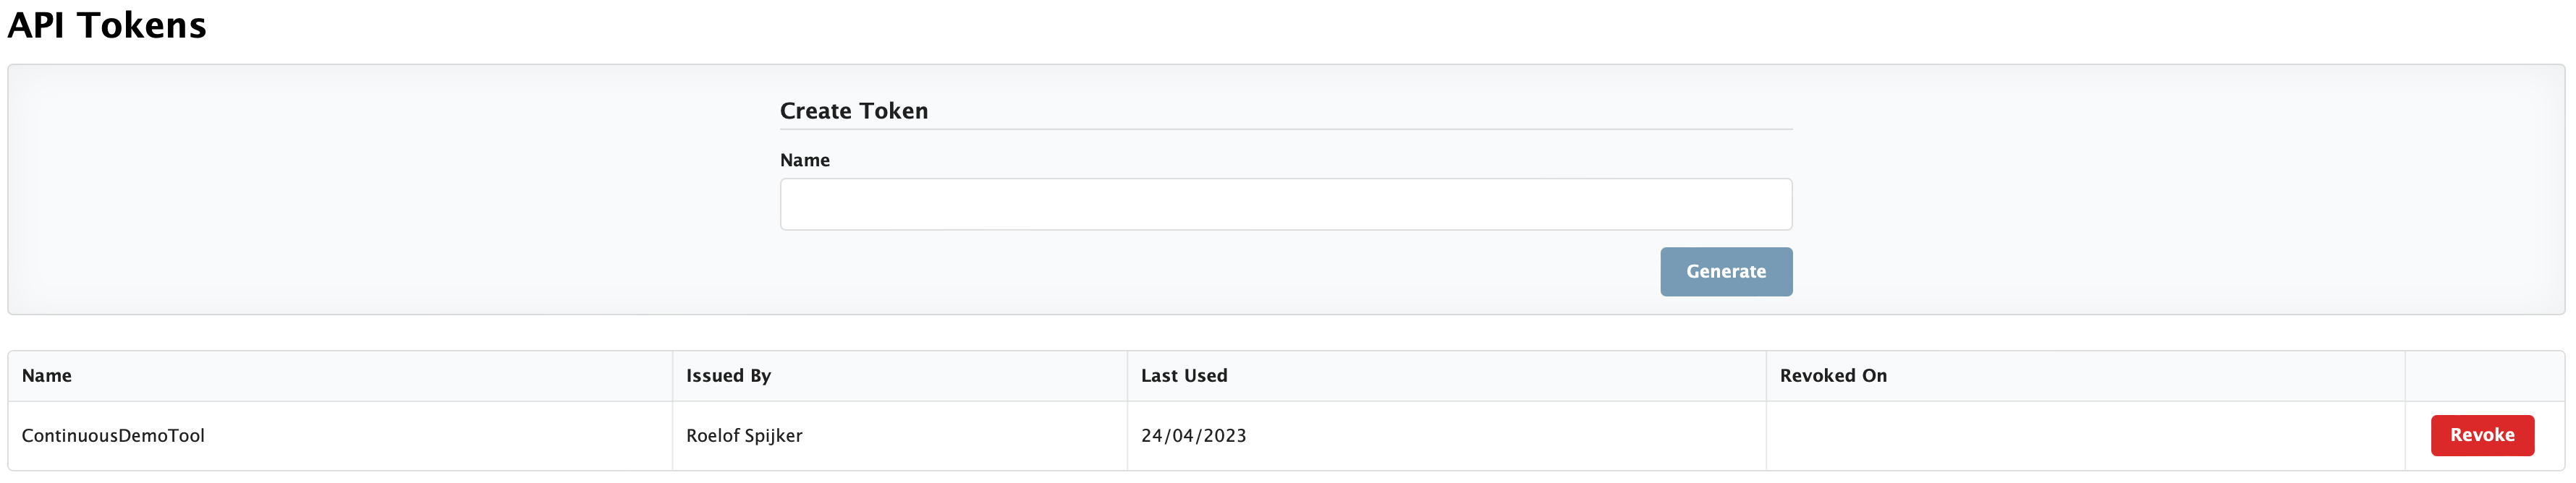Click the Name field label above the input
Image resolution: width=2576 pixels, height=483 pixels.
point(804,159)
